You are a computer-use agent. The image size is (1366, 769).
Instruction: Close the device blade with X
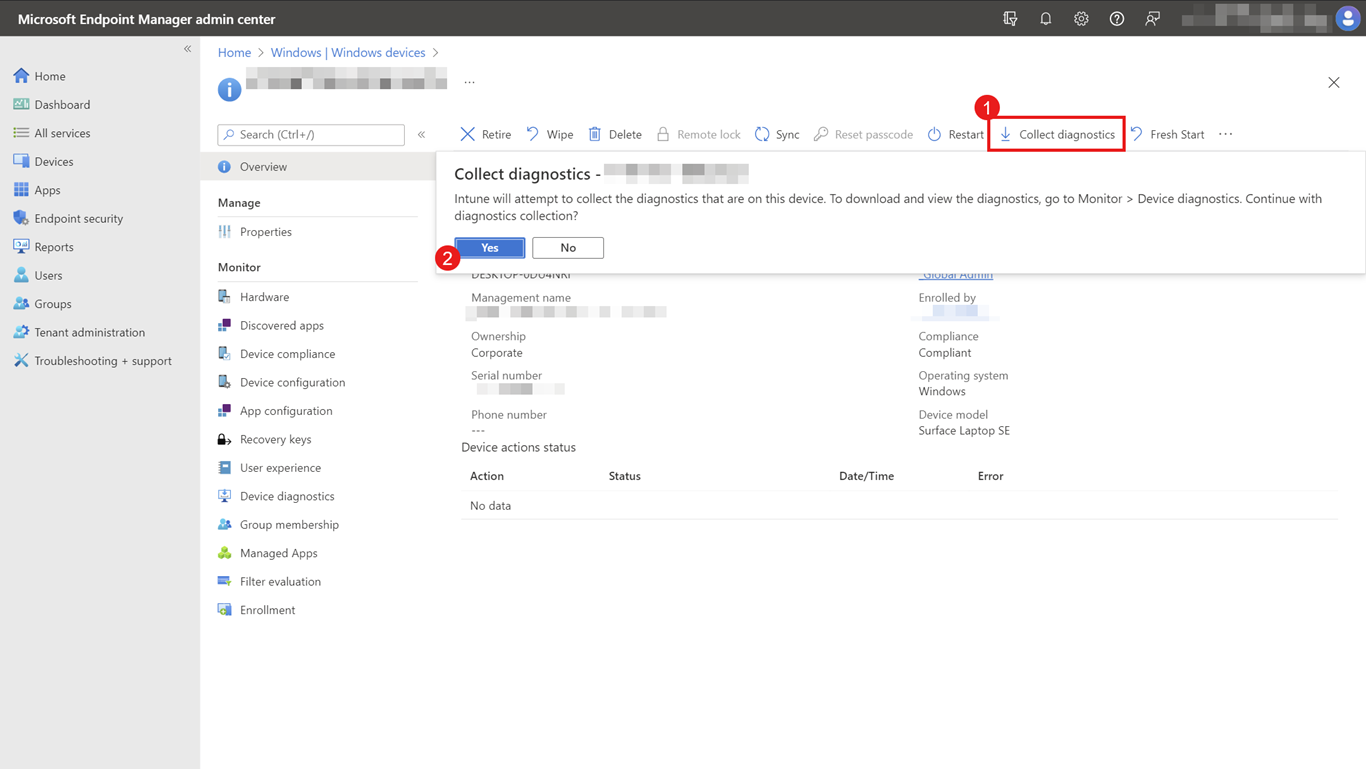click(x=1333, y=83)
